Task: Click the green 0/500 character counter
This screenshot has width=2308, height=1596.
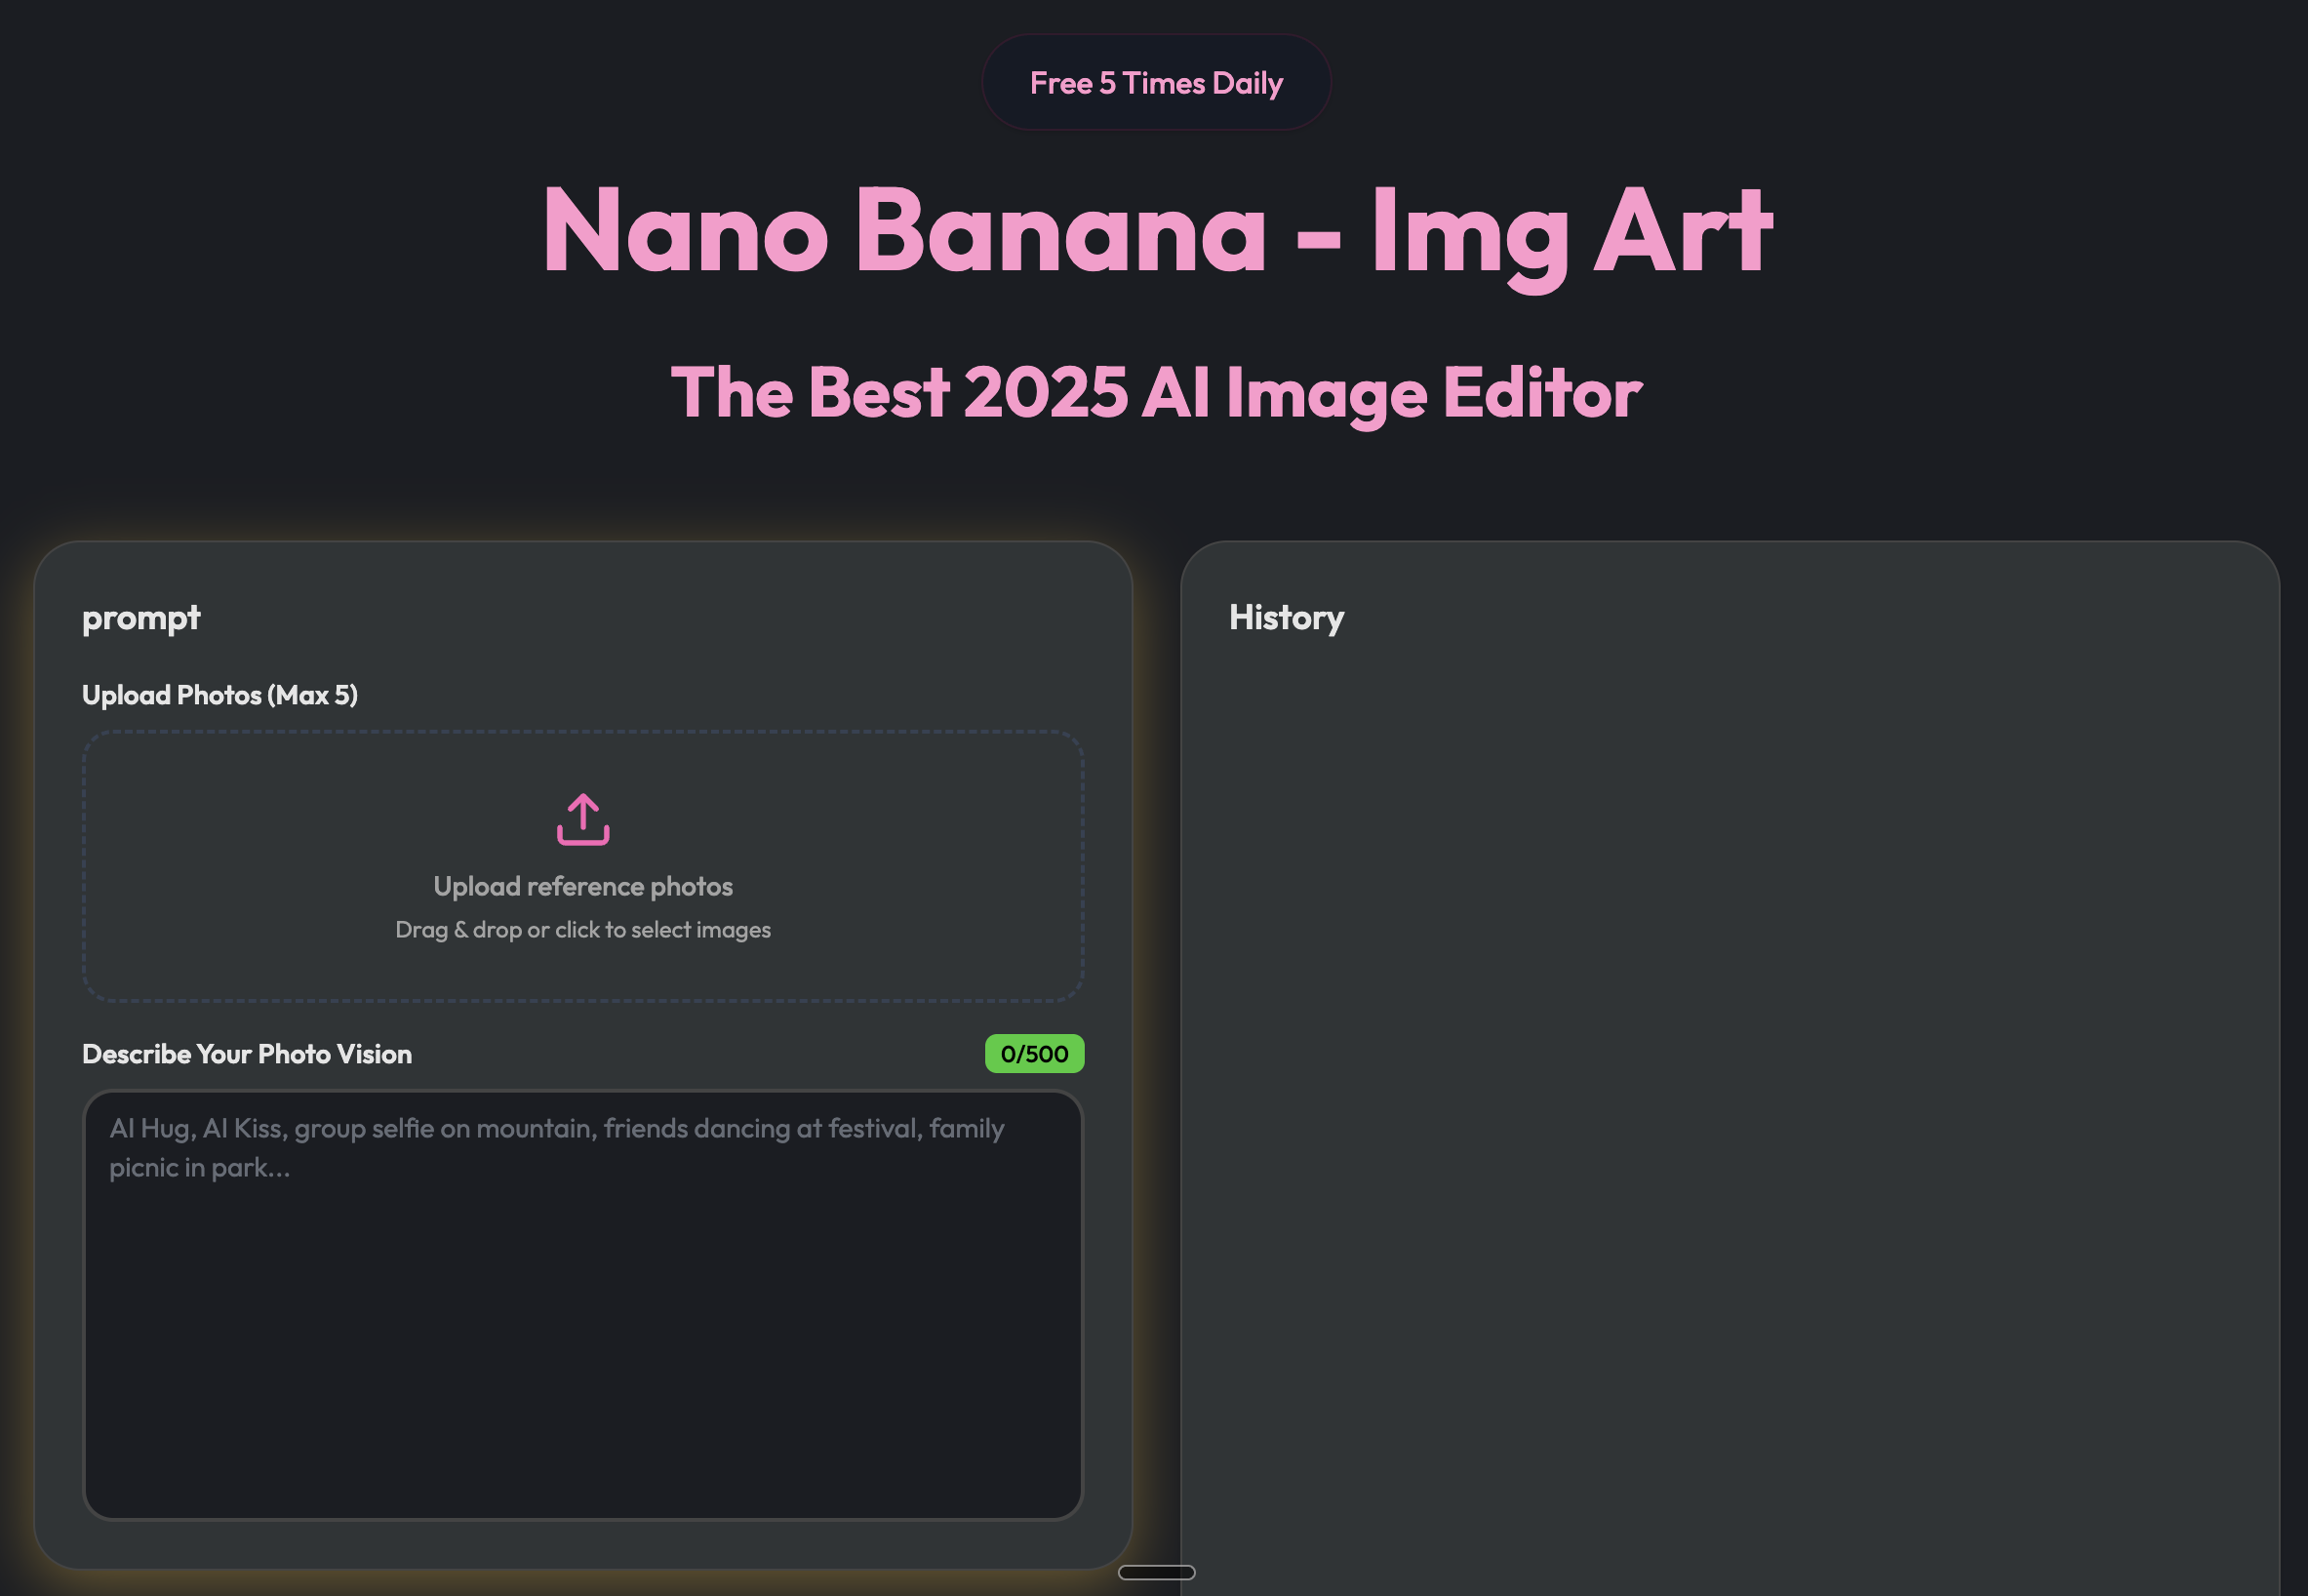Action: (x=1034, y=1054)
